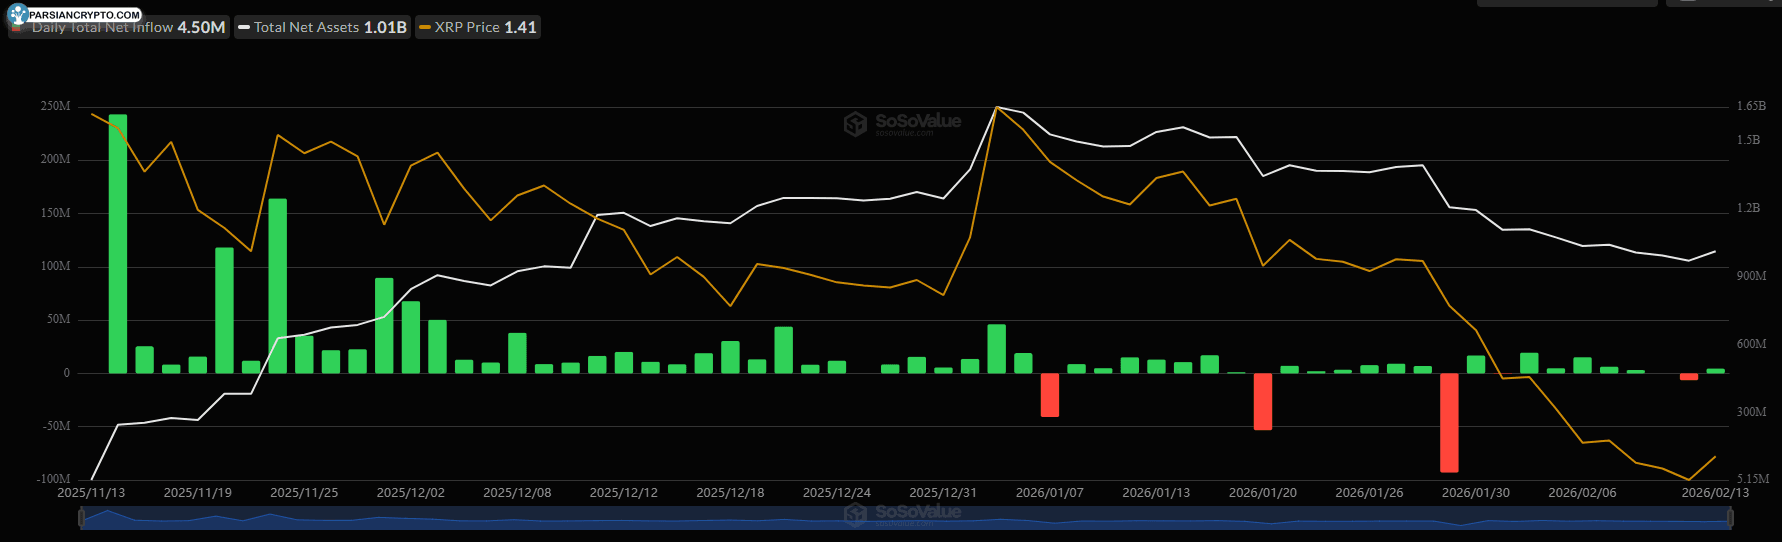Click the 2025/12/24 date label
Screen dimensions: 1782x542
click(x=837, y=493)
